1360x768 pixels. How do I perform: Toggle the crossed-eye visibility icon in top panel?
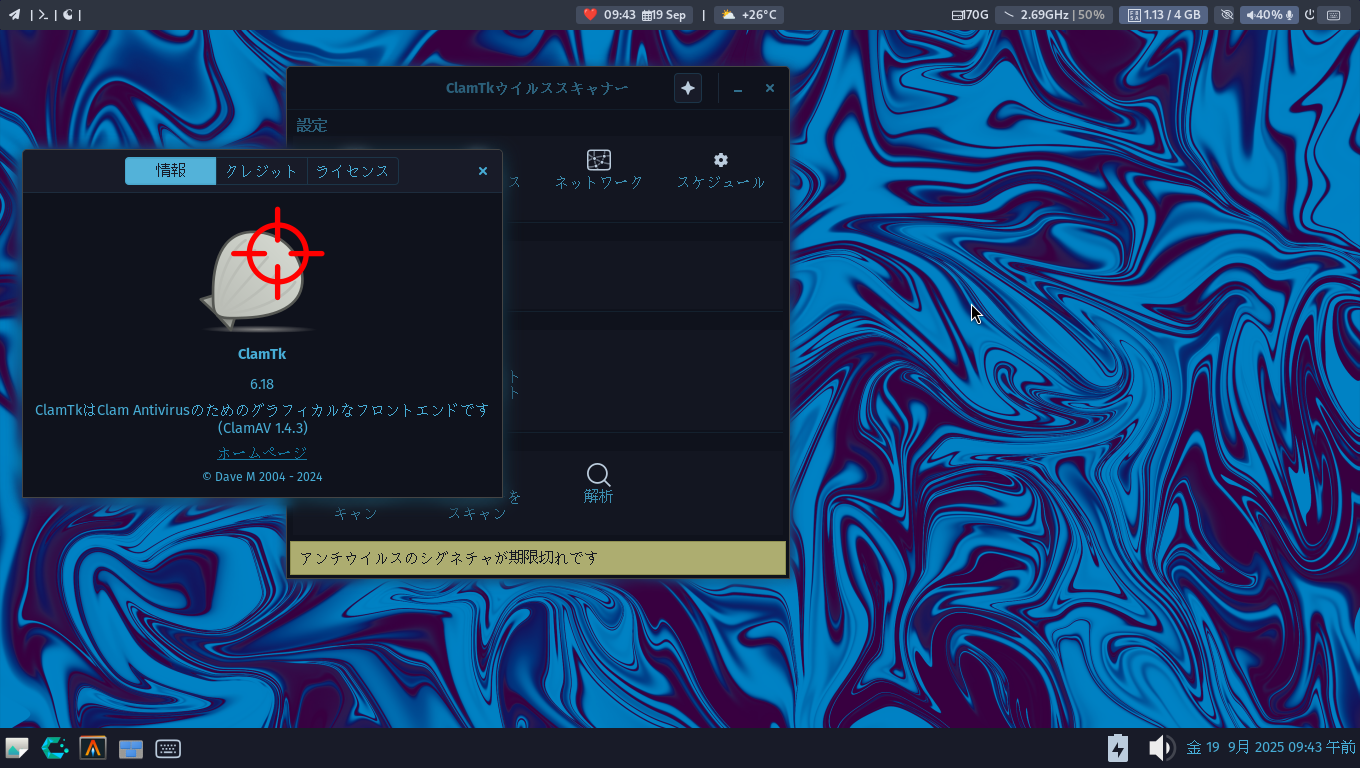[x=1227, y=15]
